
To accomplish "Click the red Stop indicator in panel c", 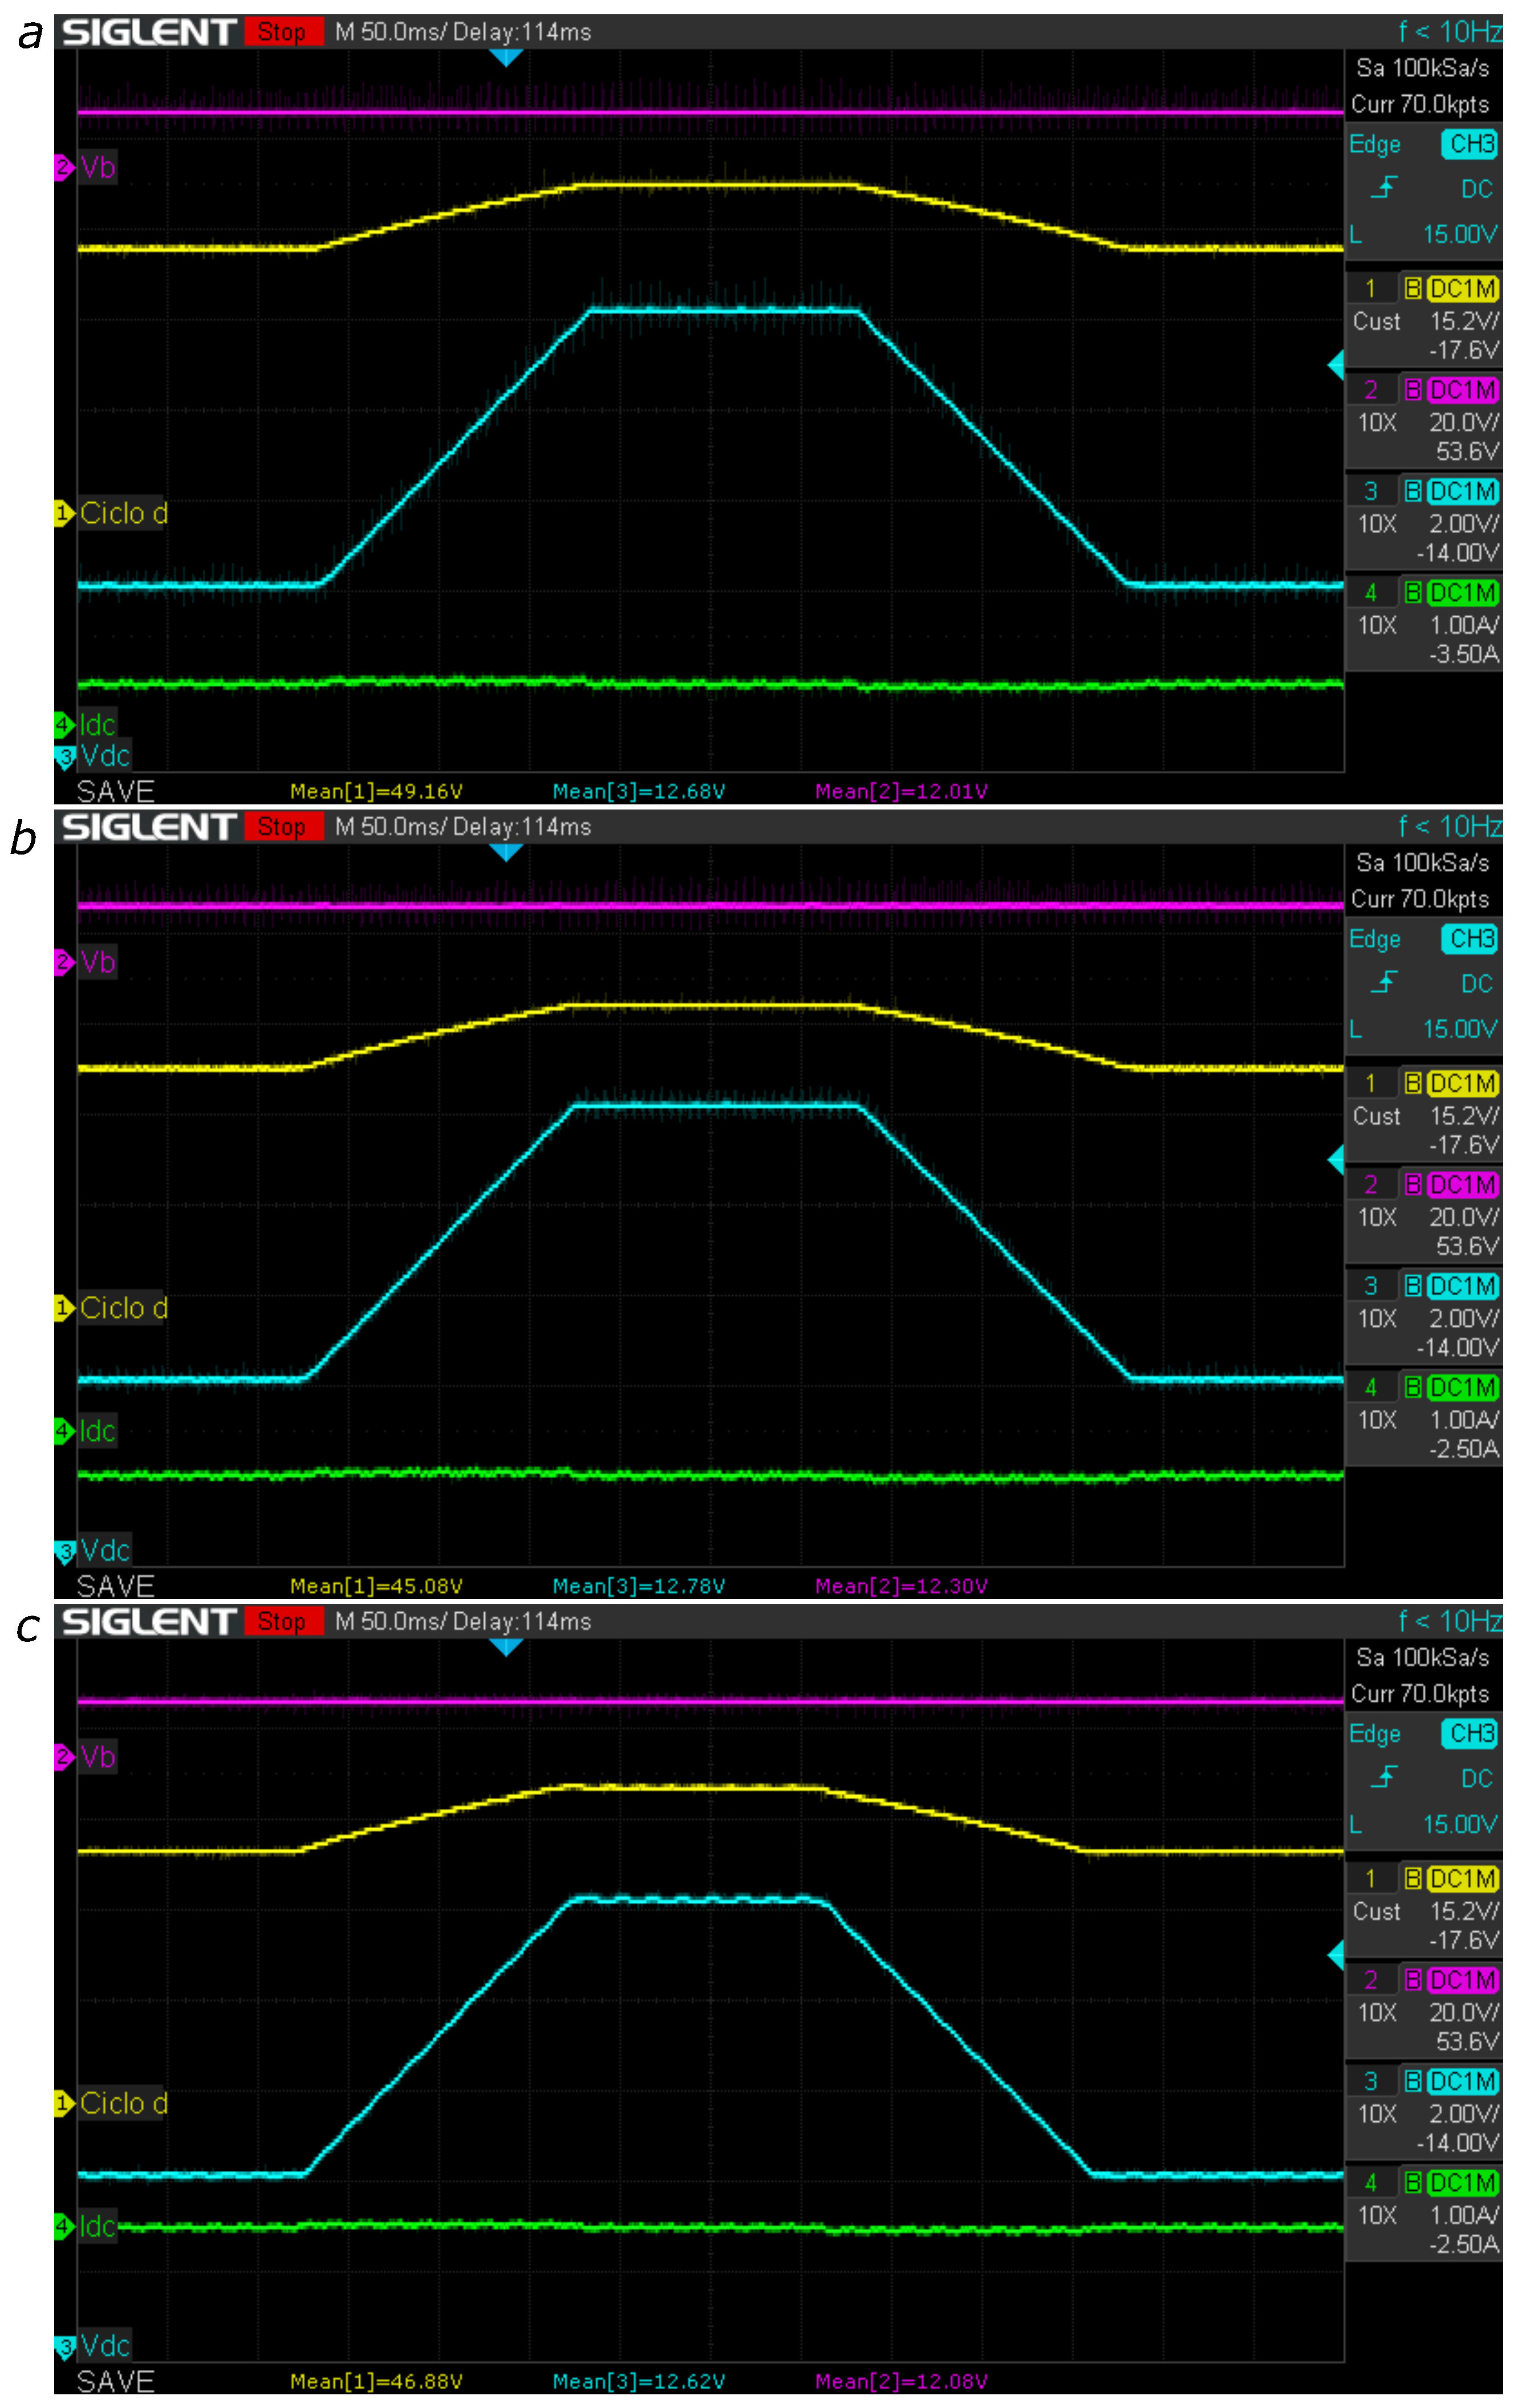I will [283, 1621].
